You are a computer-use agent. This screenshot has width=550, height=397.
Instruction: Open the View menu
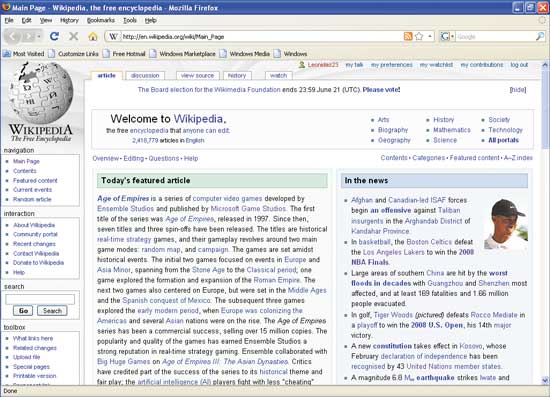pyautogui.click(x=46, y=20)
